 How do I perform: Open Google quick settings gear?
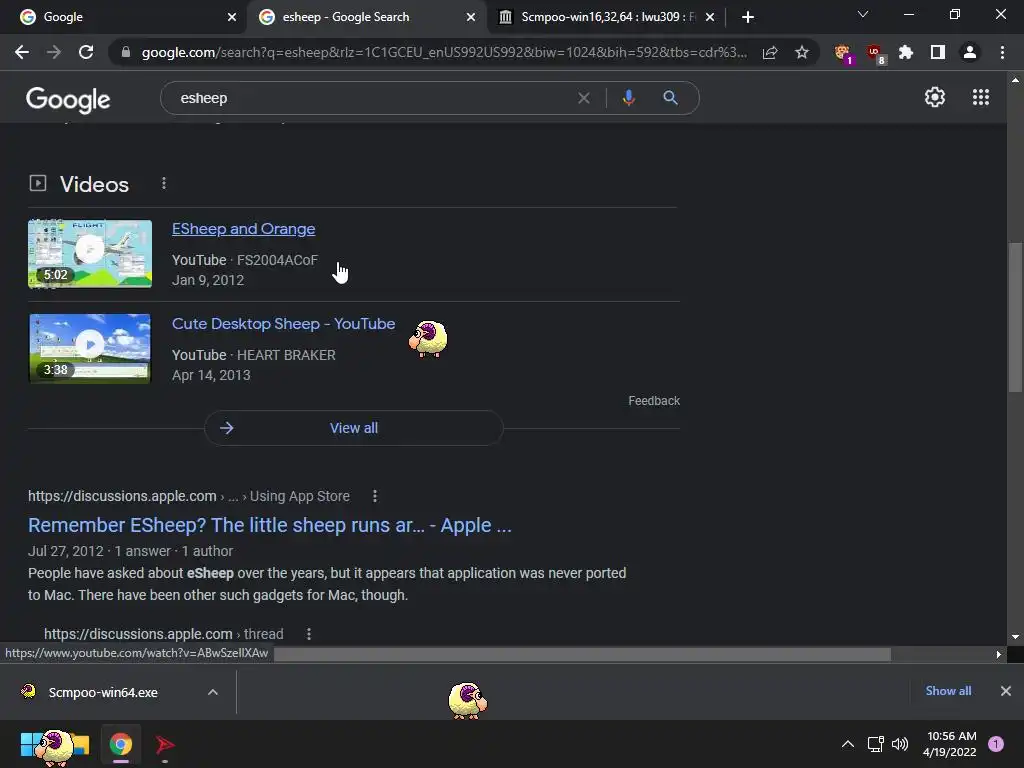pos(935,97)
